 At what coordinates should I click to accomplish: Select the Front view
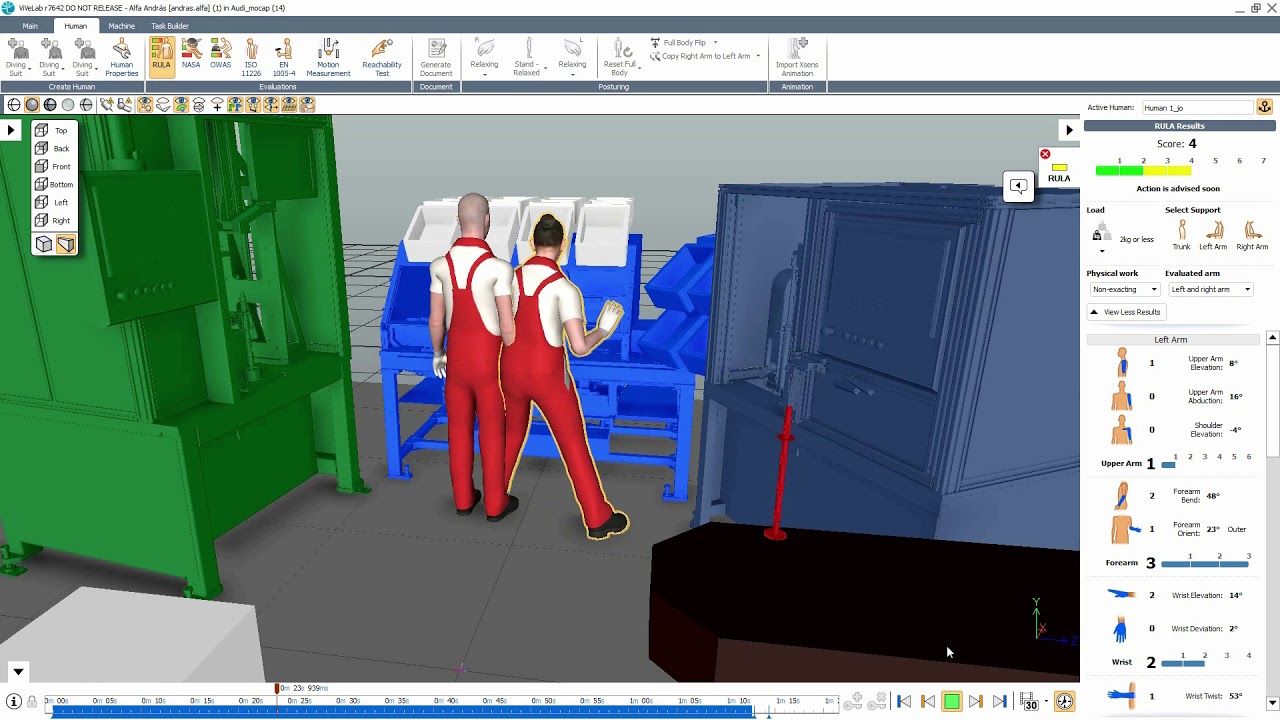point(52,166)
